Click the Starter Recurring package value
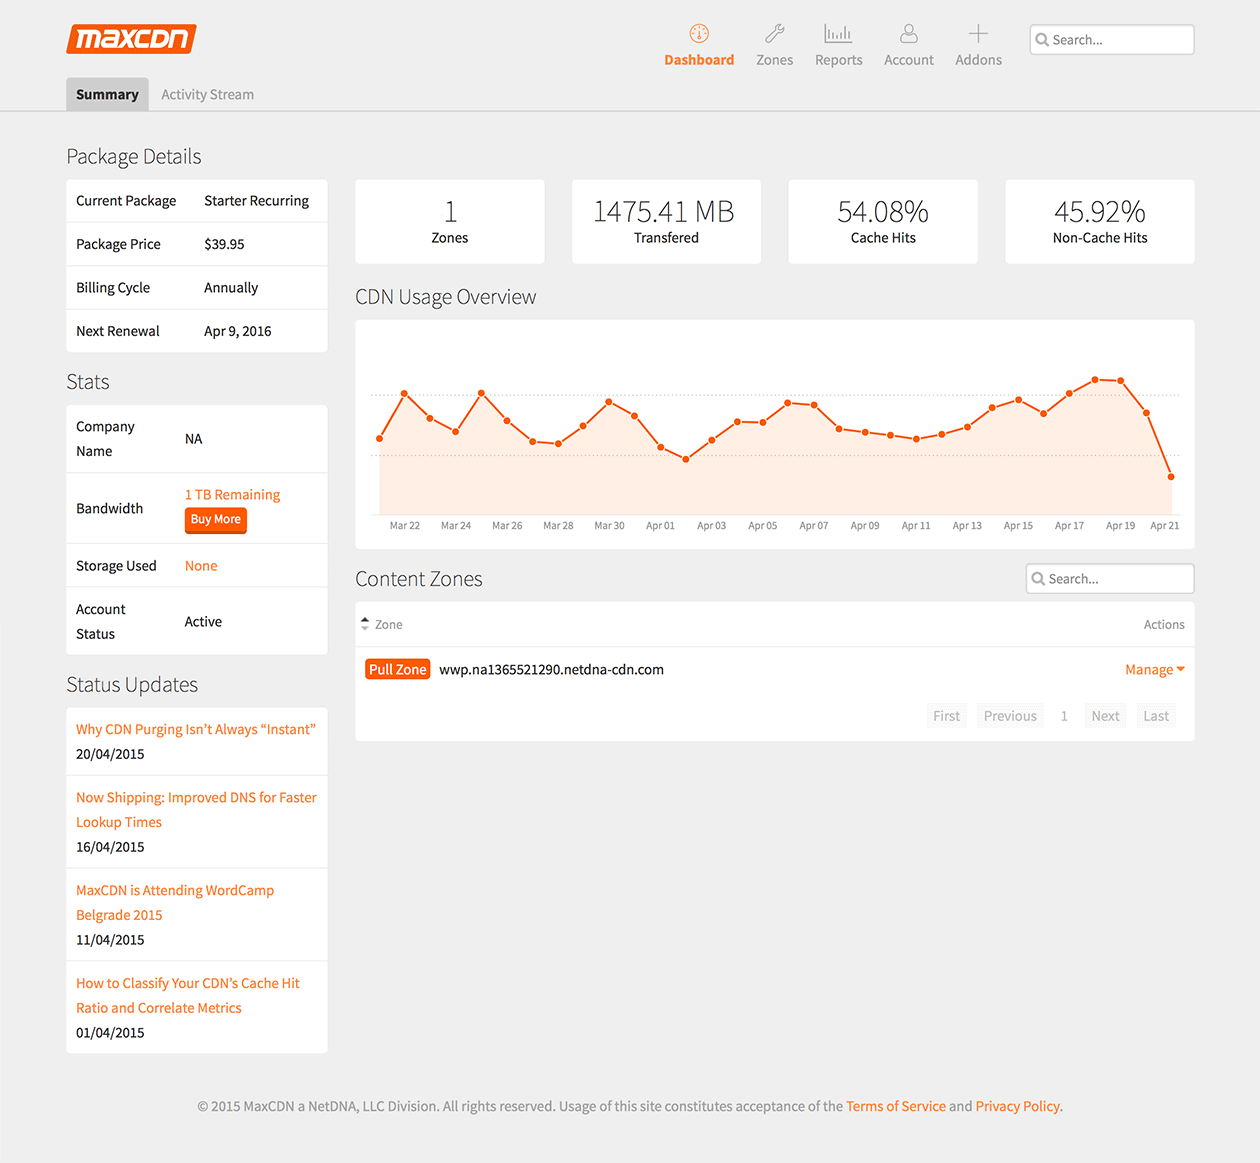The width and height of the screenshot is (1260, 1163). click(257, 201)
